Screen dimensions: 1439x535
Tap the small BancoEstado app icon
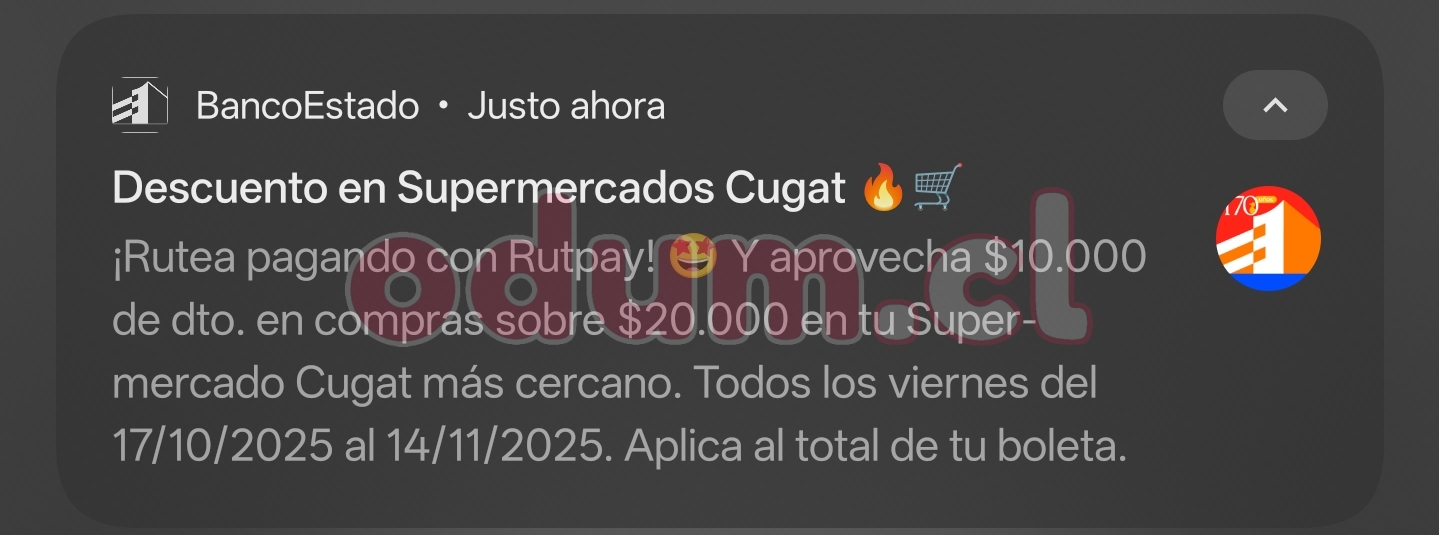(139, 105)
